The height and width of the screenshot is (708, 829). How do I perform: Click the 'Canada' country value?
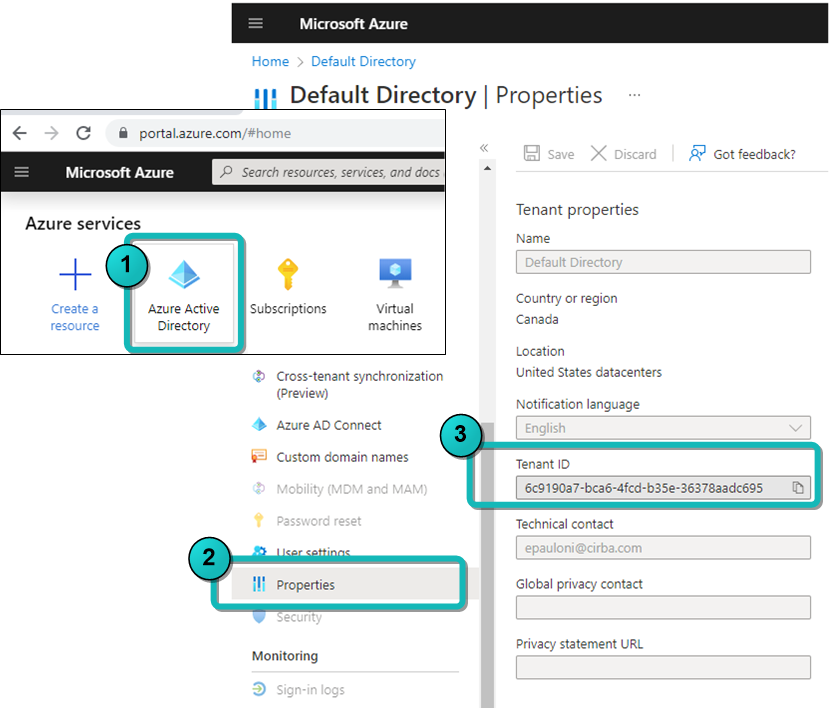[x=537, y=319]
